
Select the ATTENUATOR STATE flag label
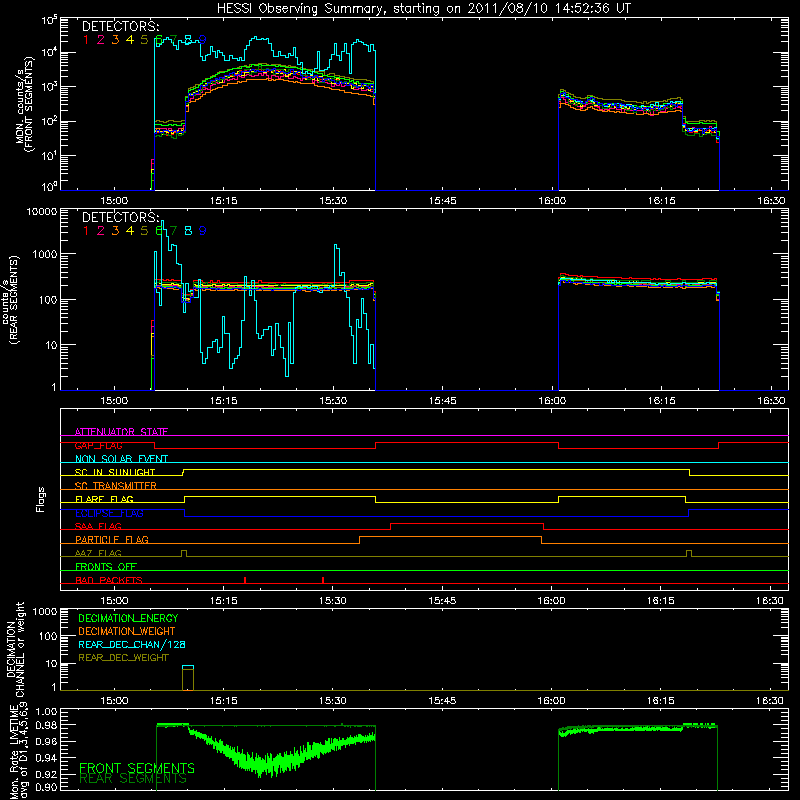(x=121, y=432)
